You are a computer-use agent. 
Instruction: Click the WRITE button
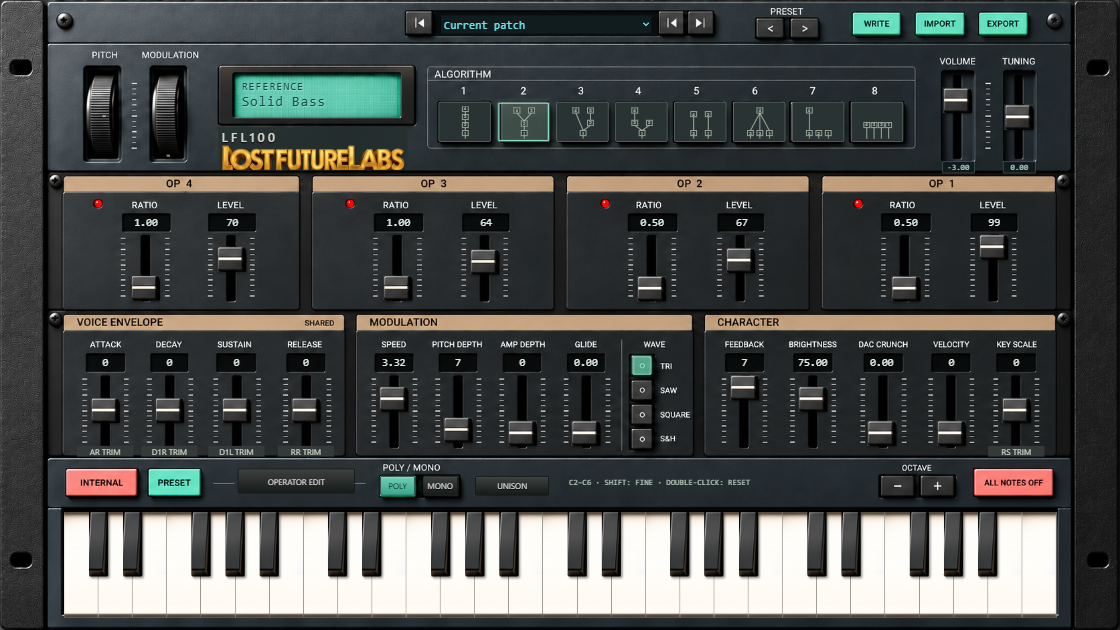876,24
